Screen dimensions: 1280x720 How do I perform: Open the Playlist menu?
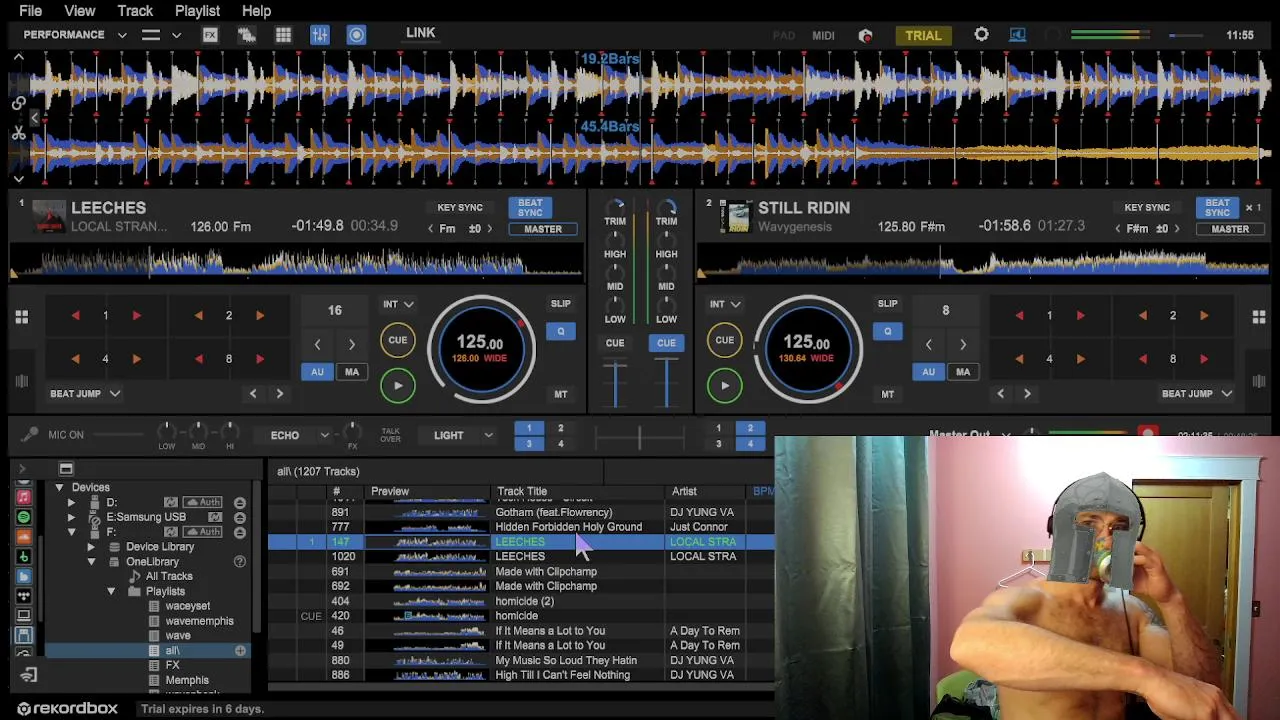click(x=197, y=11)
